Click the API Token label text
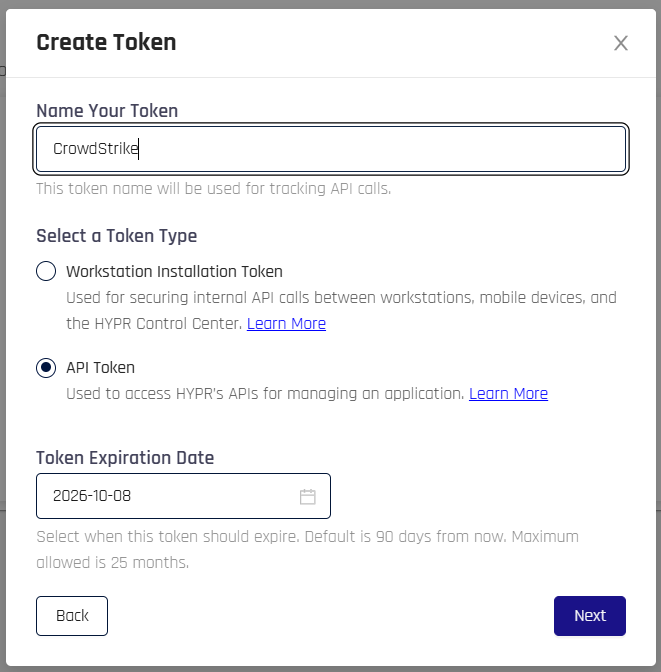Image resolution: width=661 pixels, height=672 pixels. [100, 368]
